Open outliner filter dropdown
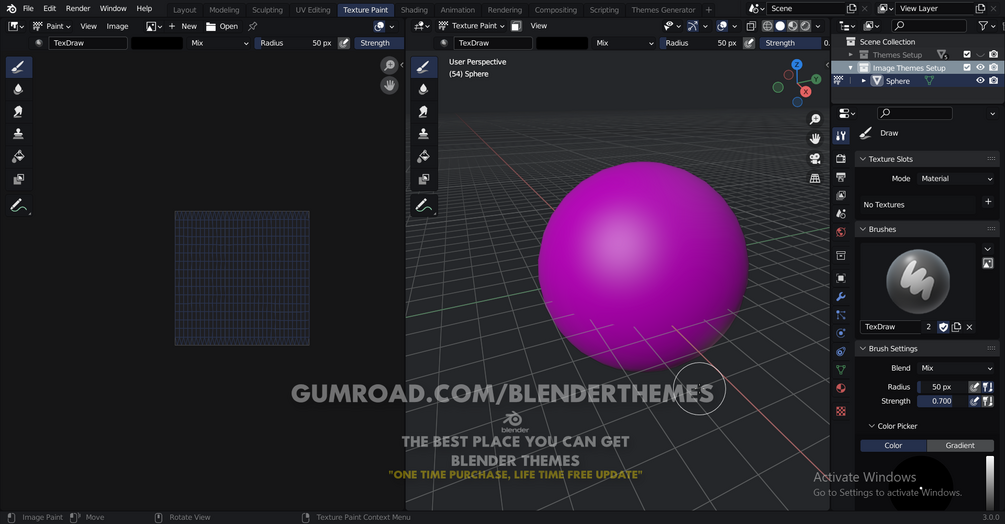Viewport: 1005px width, 524px height. (986, 26)
